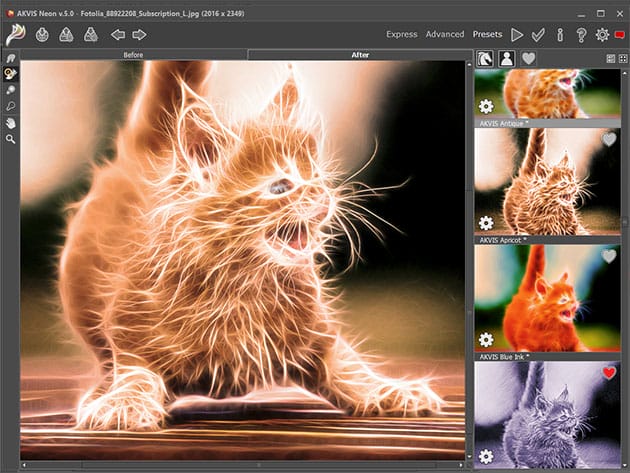Viewport: 630px width, 473px height.
Task: Click the Redo right arrow
Action: [139, 34]
